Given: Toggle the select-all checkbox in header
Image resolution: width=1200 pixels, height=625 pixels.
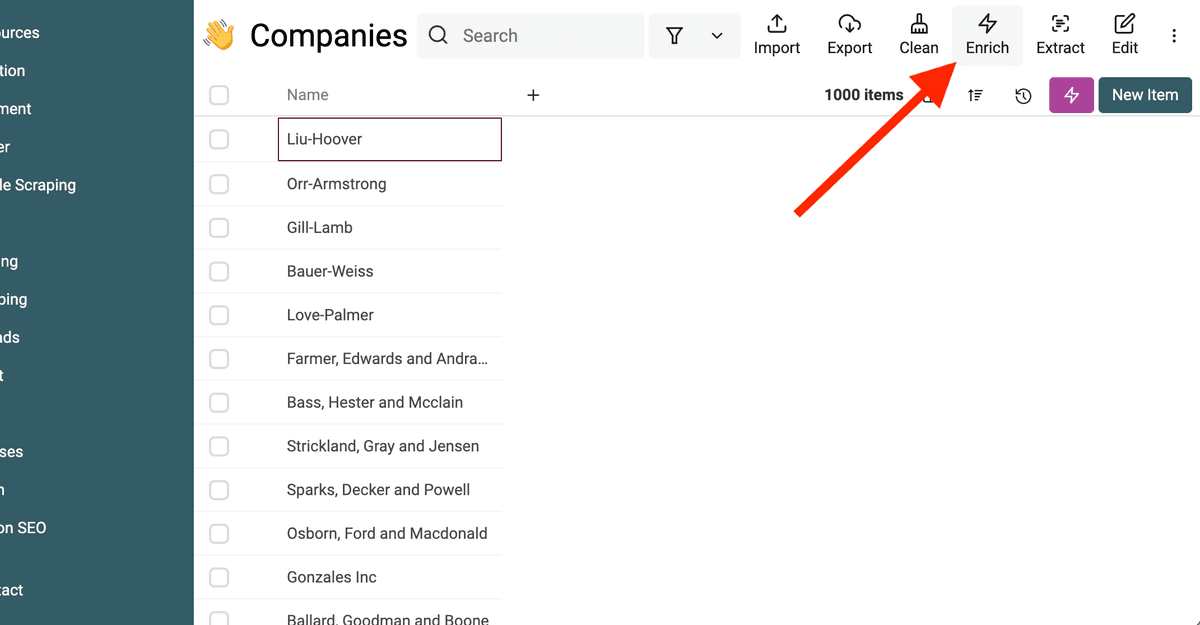Looking at the screenshot, I should (x=219, y=95).
